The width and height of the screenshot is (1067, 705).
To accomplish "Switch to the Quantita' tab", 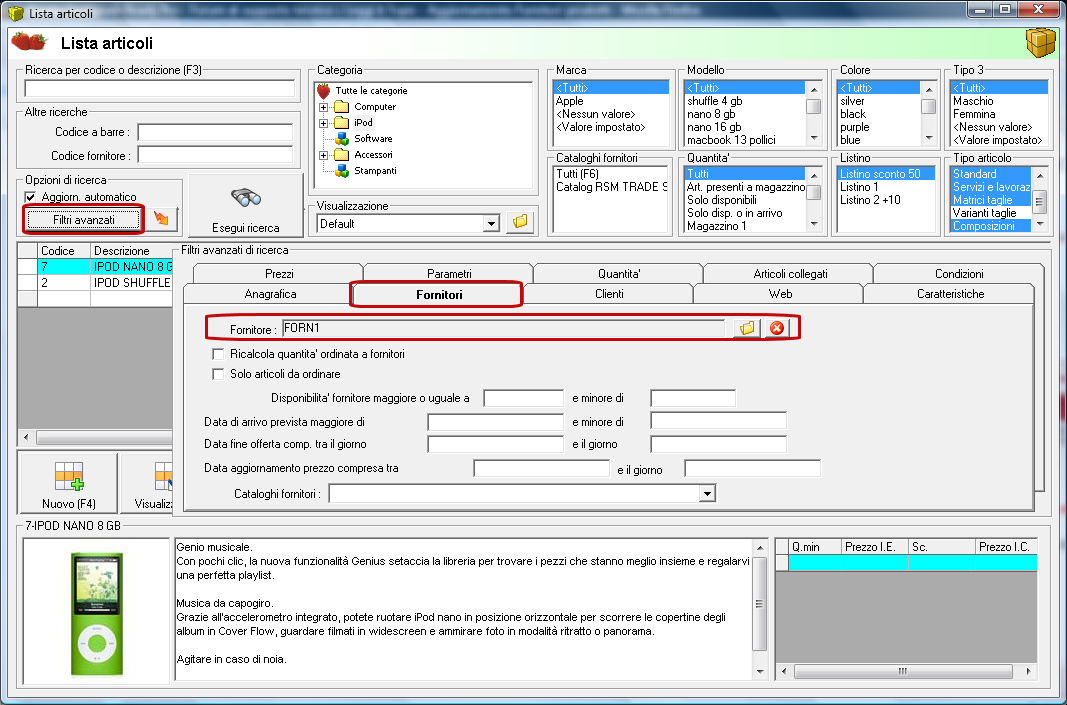I will pos(619,274).
